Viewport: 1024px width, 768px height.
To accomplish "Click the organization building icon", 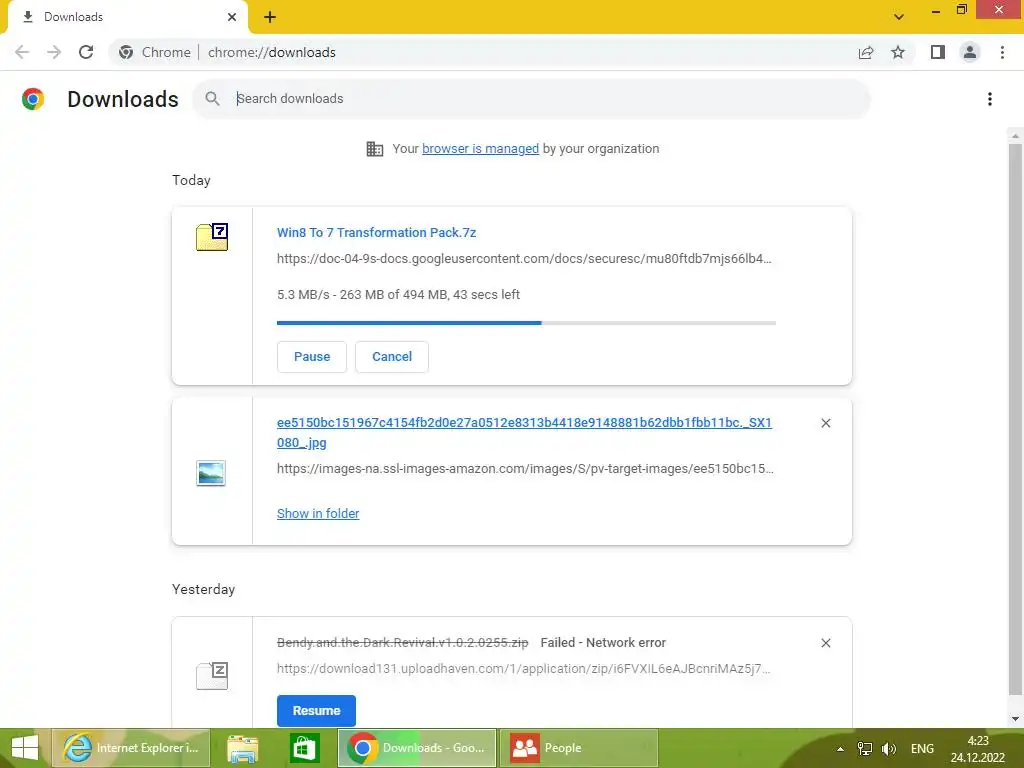I will tap(375, 149).
